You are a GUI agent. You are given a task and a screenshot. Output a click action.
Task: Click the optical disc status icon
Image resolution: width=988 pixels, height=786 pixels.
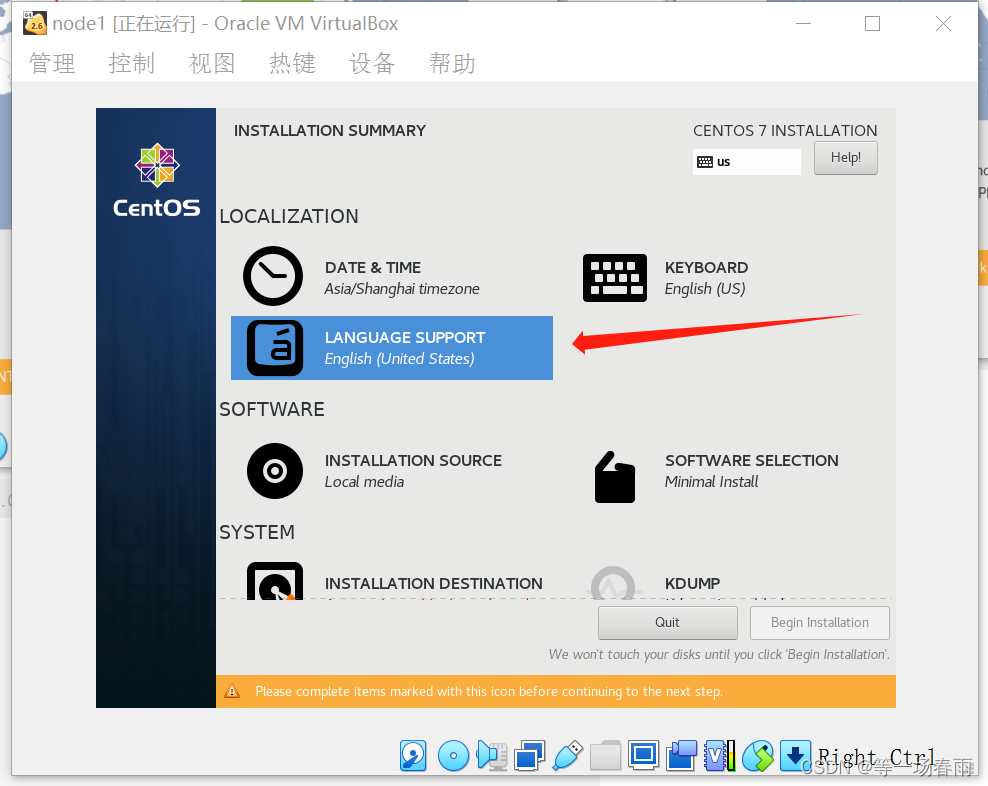point(453,756)
